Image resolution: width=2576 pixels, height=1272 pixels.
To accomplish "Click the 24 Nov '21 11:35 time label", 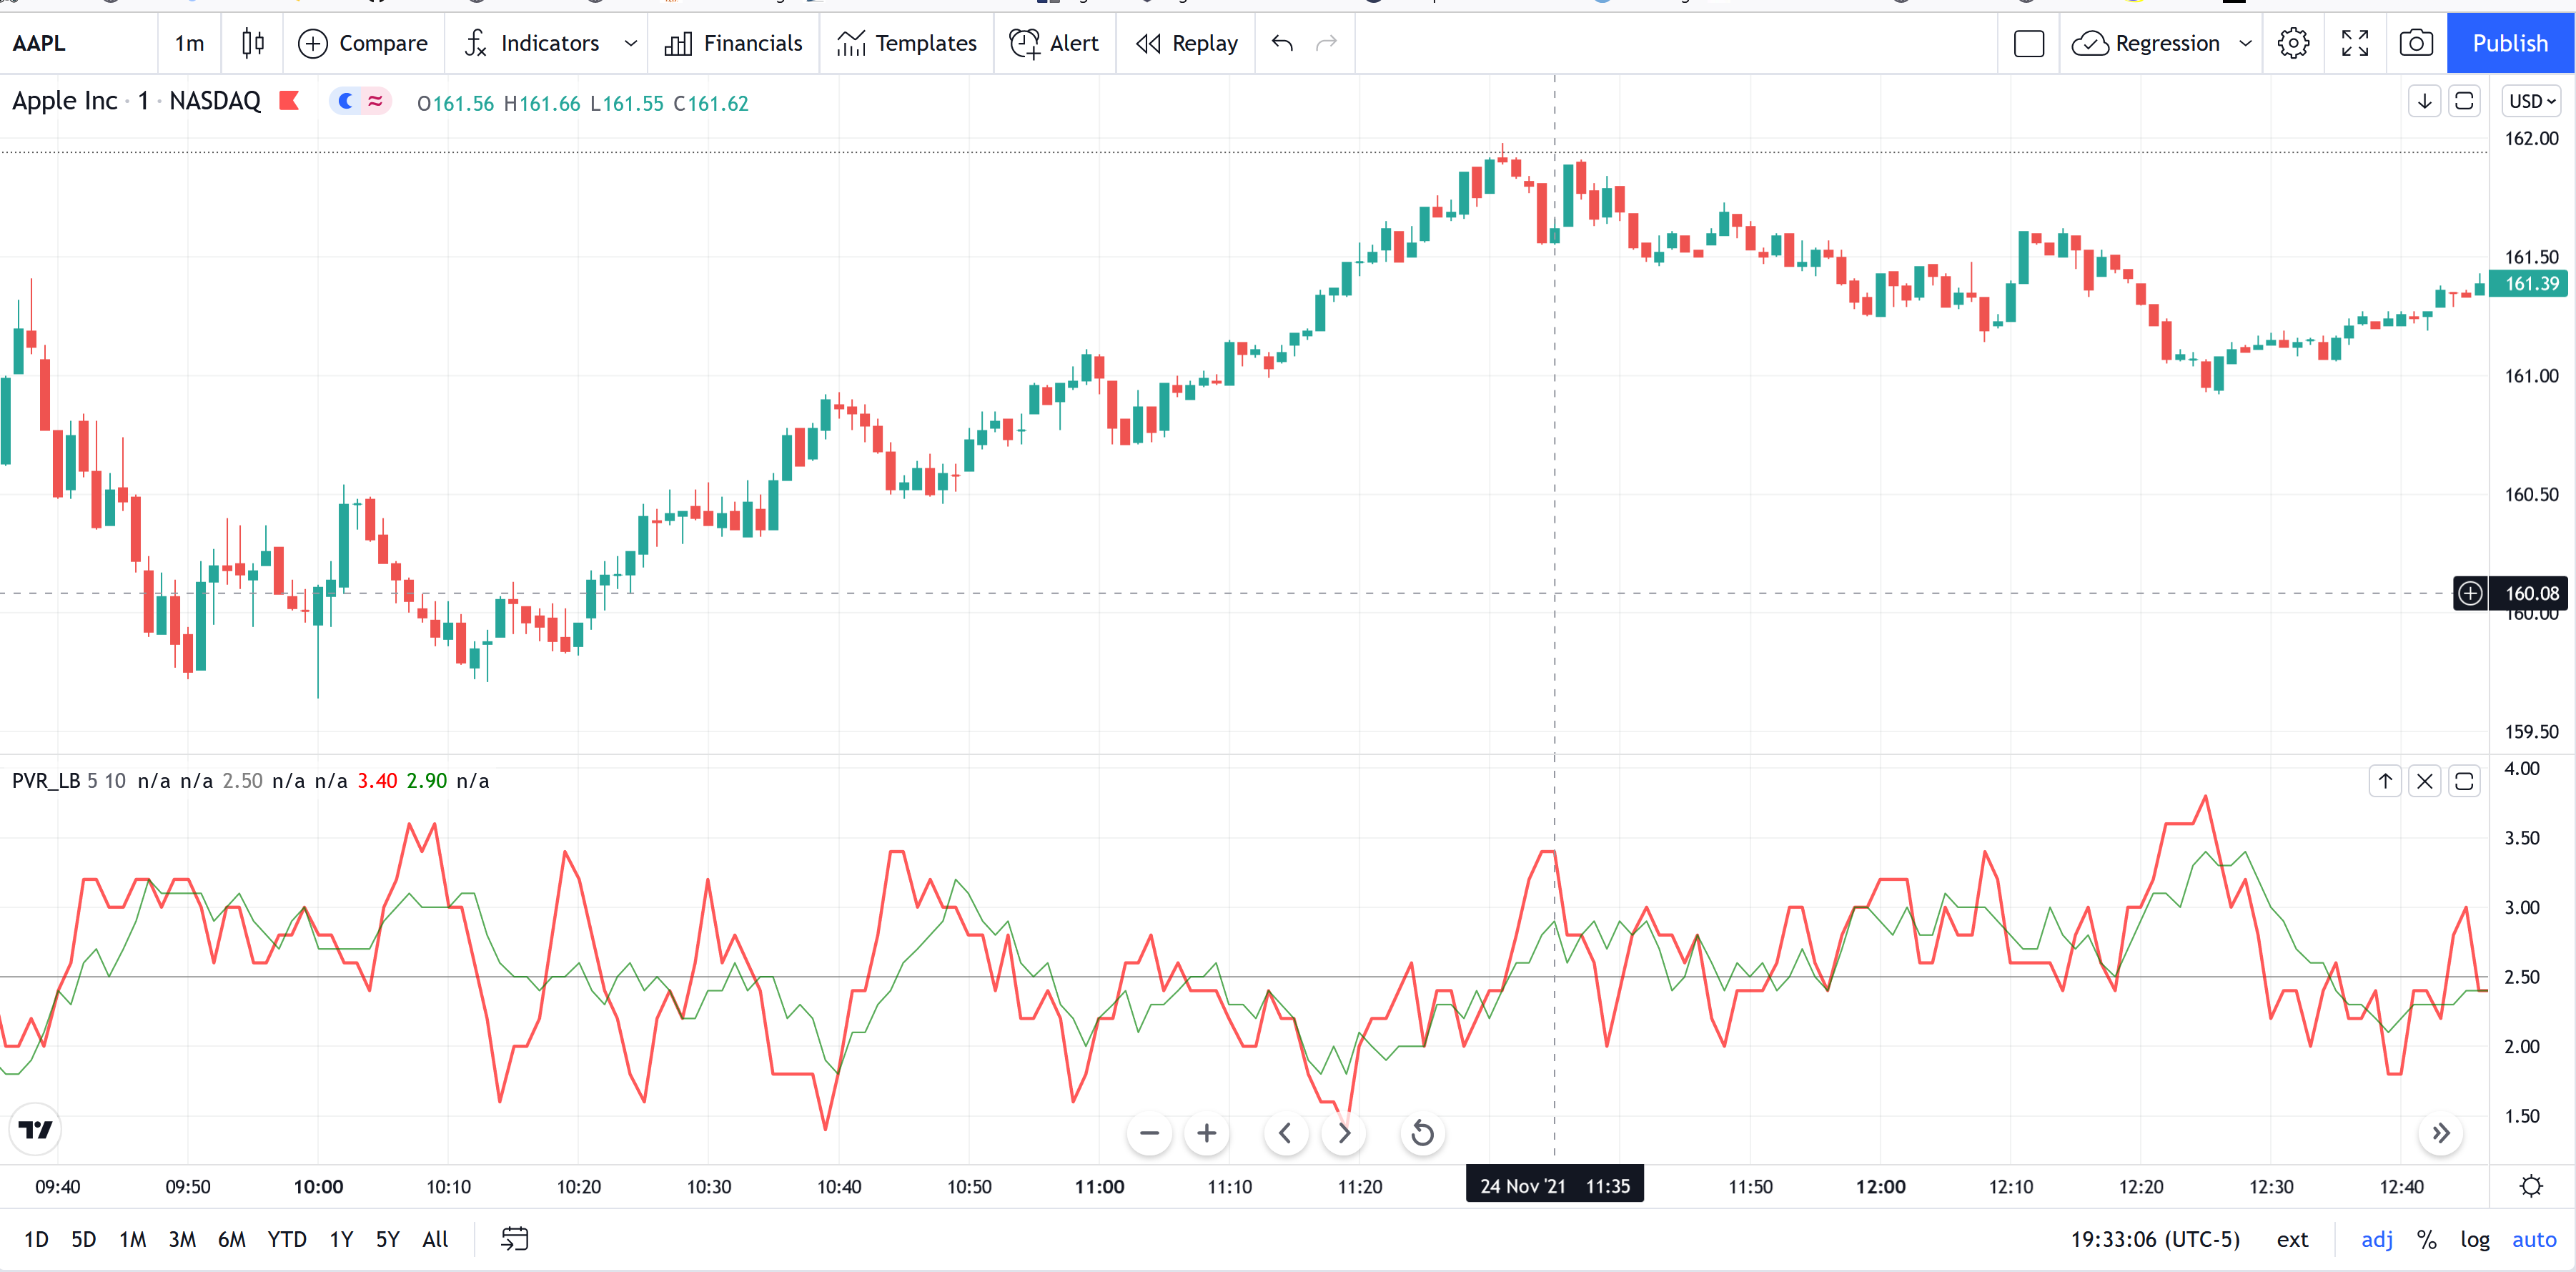I will pos(1554,1186).
